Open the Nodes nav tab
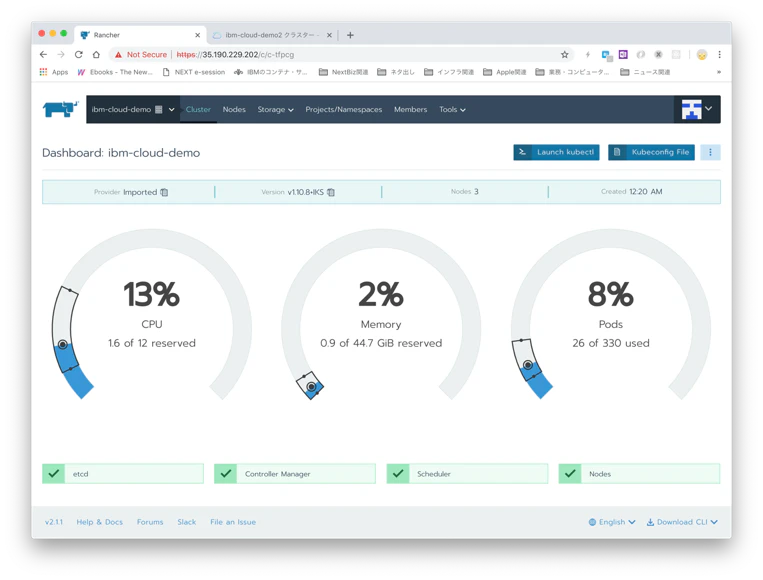This screenshot has width=763, height=580. 234,109
